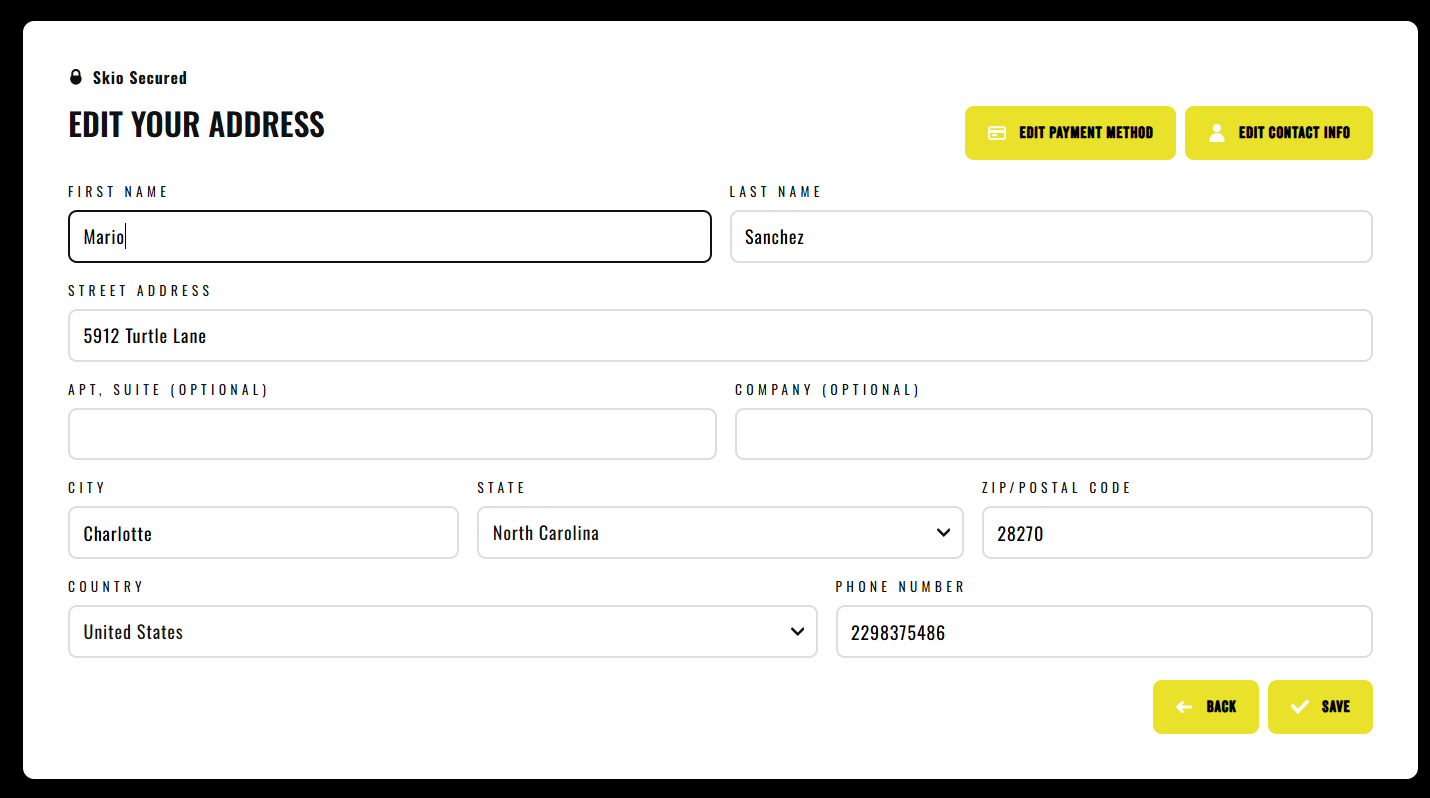Click the left arrow icon on Back
Image resolution: width=1430 pixels, height=798 pixels.
tap(1184, 707)
